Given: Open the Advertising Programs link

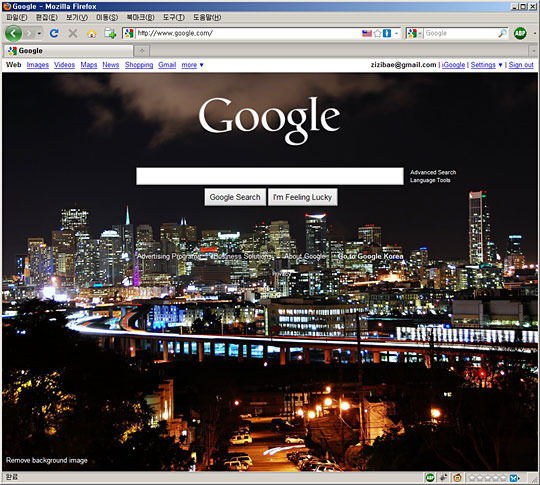Looking at the screenshot, I should pyautogui.click(x=169, y=256).
